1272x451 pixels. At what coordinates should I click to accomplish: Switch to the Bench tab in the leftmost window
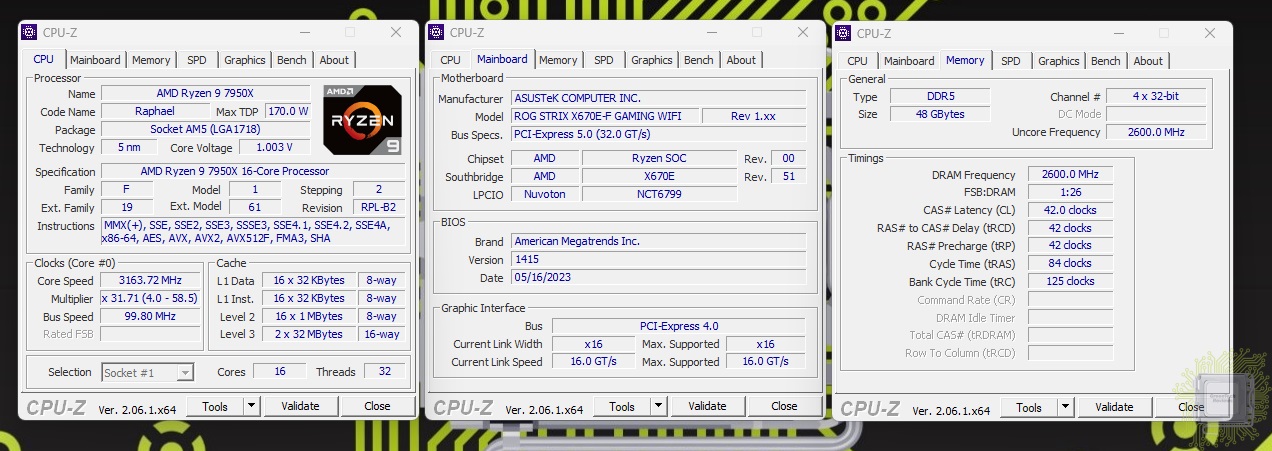click(292, 60)
